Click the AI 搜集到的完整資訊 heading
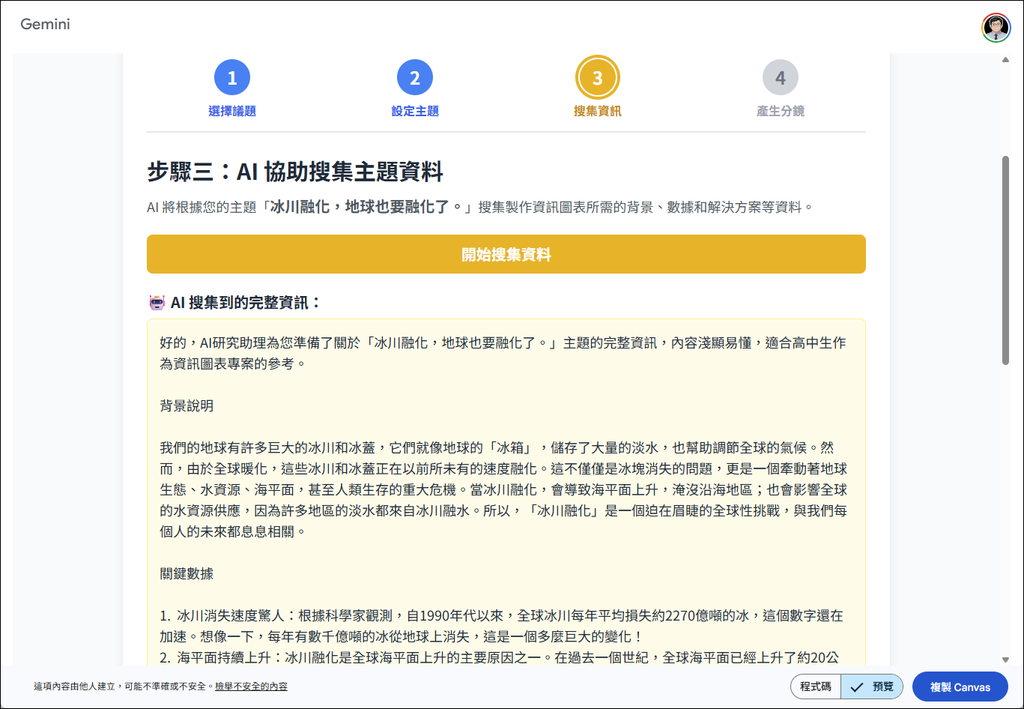 [x=246, y=303]
